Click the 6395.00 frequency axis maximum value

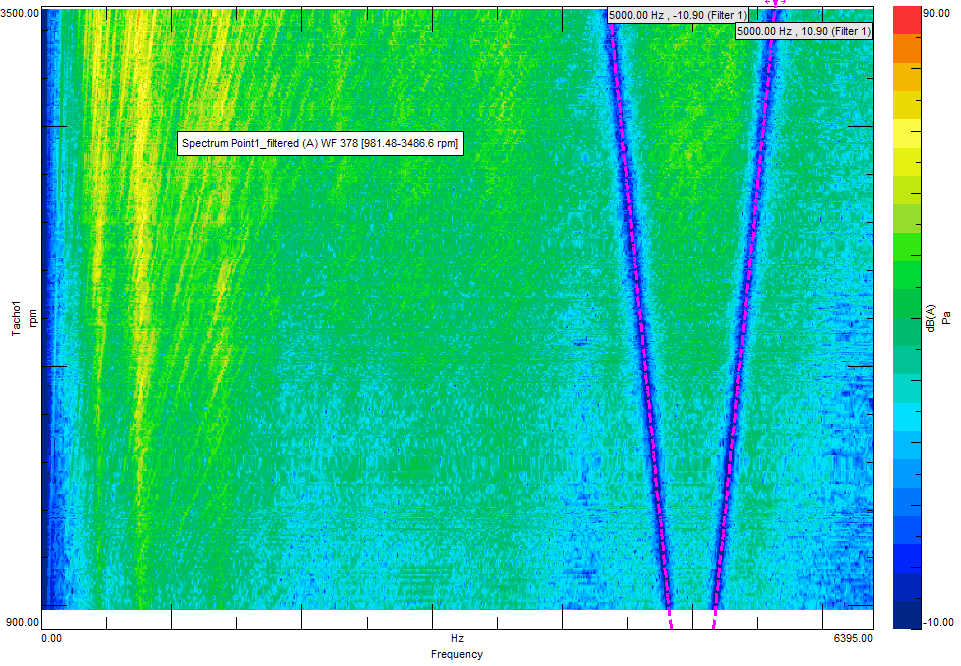coord(853,638)
